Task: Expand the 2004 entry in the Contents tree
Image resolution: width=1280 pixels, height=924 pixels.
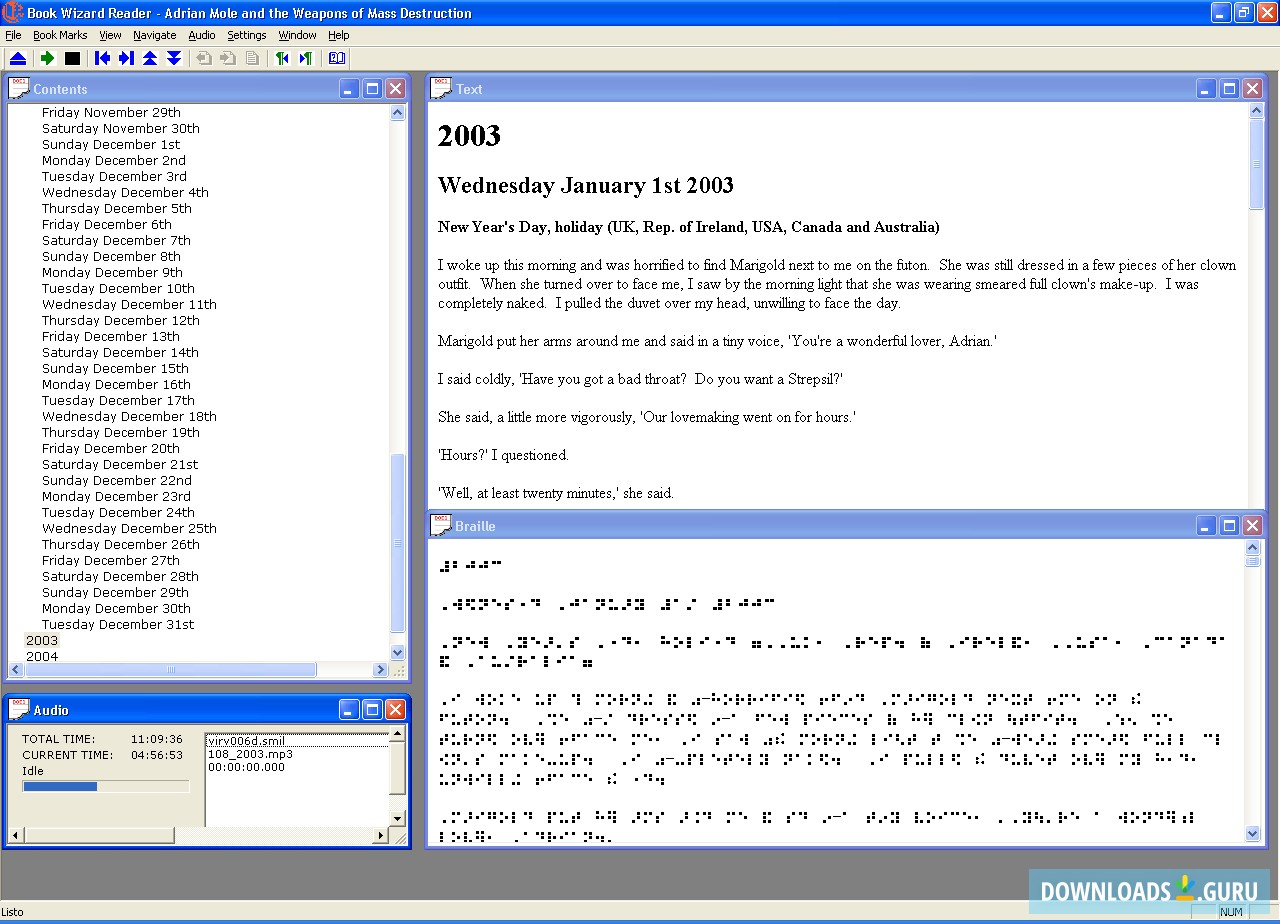Action: click(x=41, y=656)
